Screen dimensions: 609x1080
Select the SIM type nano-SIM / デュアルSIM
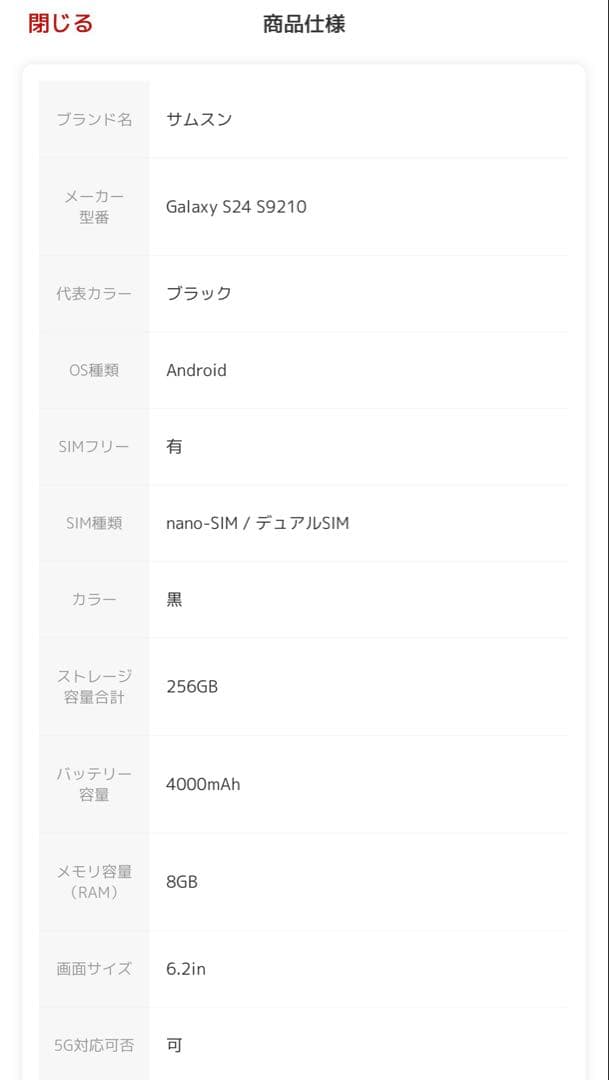coord(258,523)
